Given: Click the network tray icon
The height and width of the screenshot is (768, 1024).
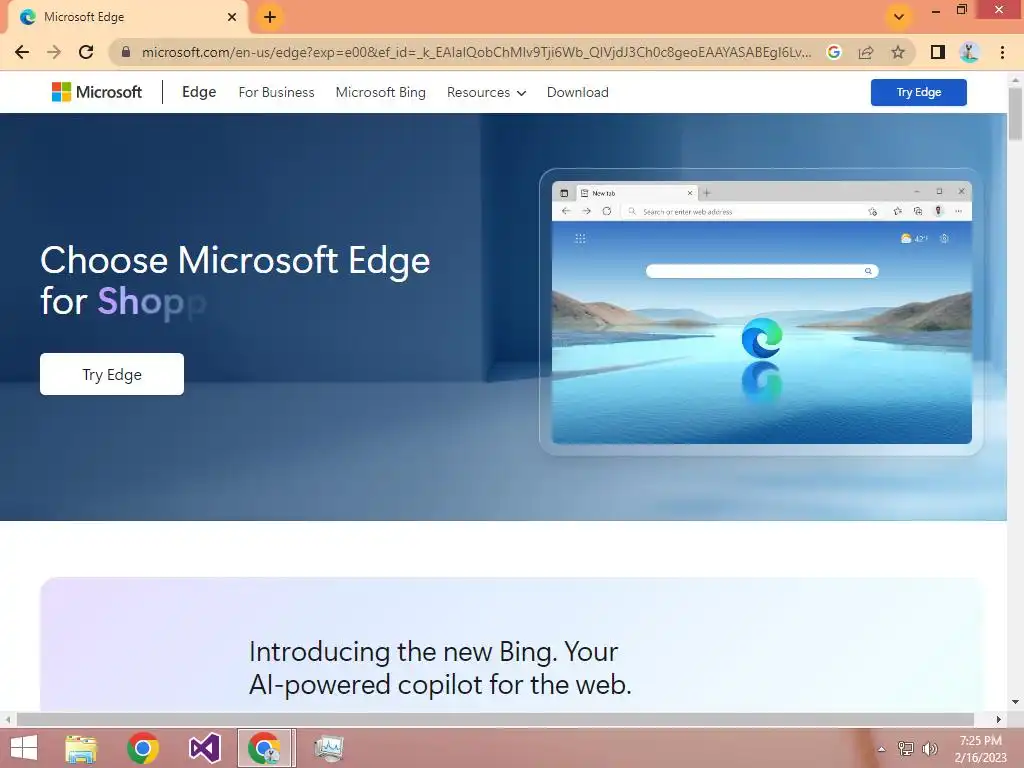Looking at the screenshot, I should pos(906,748).
